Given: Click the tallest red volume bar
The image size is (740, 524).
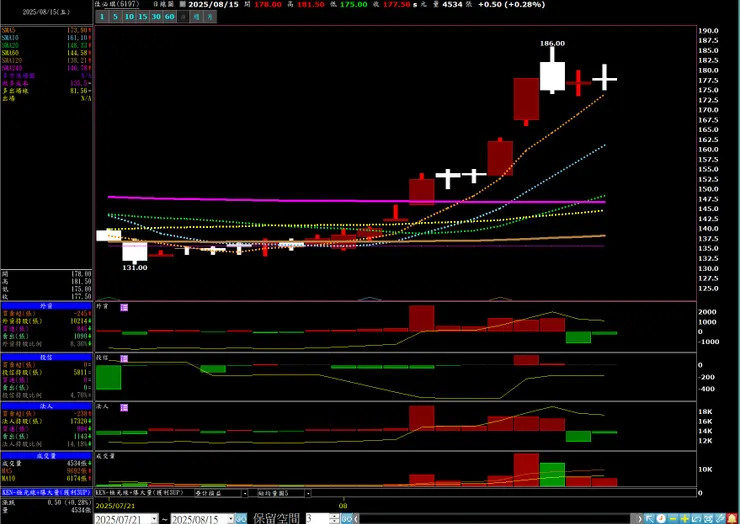Looking at the screenshot, I should click(526, 470).
